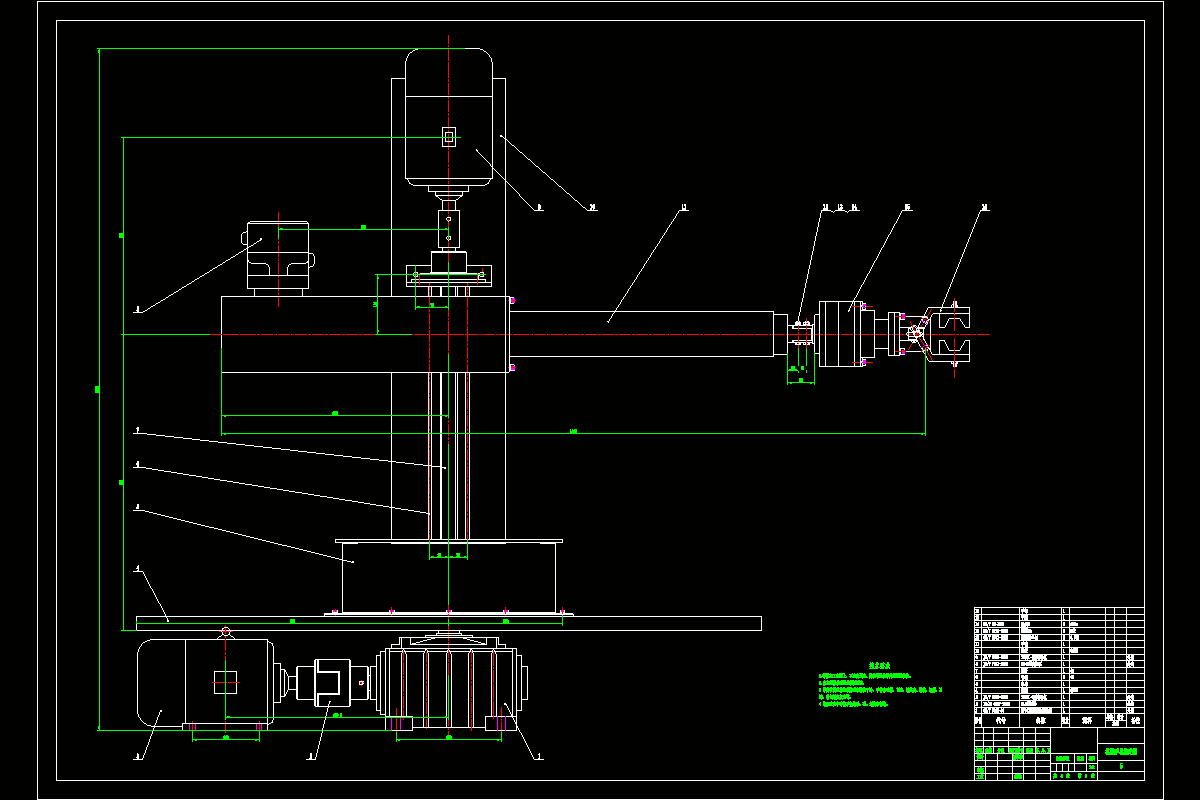Click the green technical requirements note block

click(x=880, y=685)
